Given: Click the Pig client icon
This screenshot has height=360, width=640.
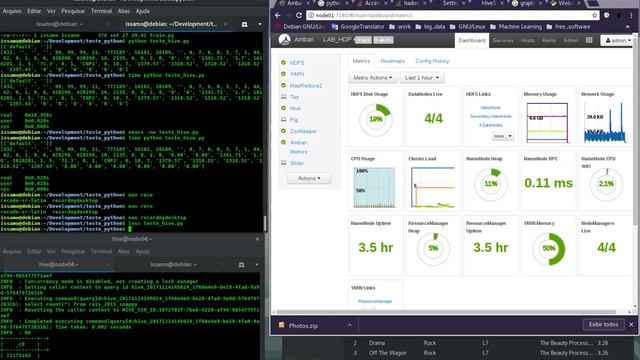Looking at the screenshot, I should pyautogui.click(x=283, y=120).
